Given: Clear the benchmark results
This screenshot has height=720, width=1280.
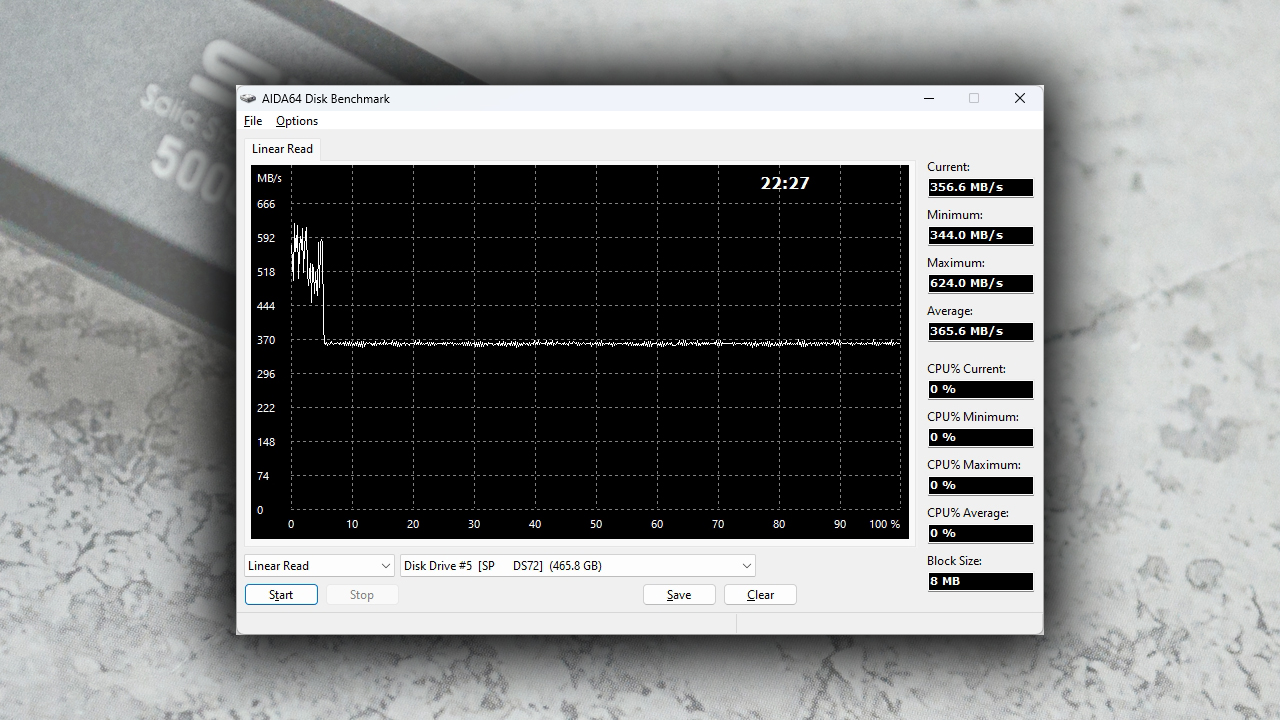Looking at the screenshot, I should [760, 595].
